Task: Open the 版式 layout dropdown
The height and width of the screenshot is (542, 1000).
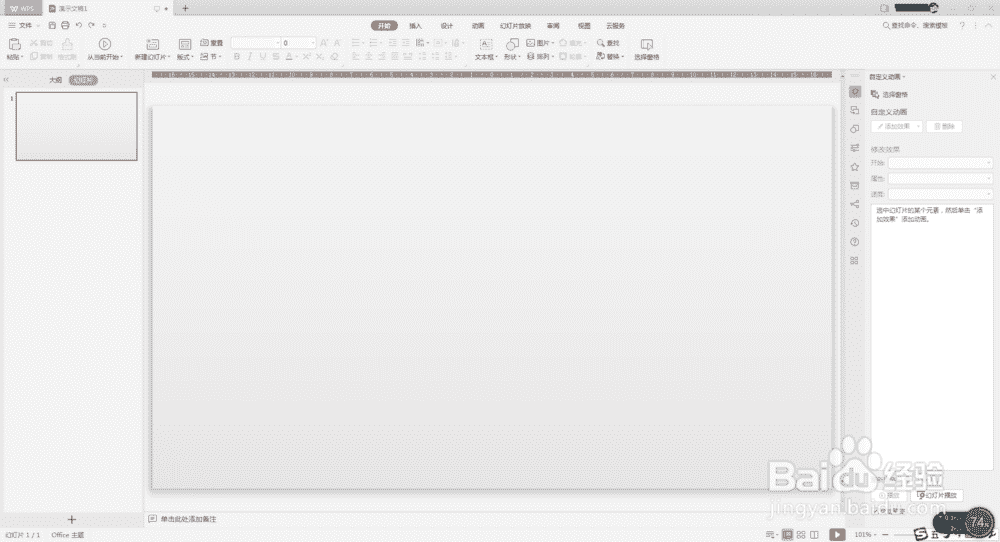Action: [185, 57]
